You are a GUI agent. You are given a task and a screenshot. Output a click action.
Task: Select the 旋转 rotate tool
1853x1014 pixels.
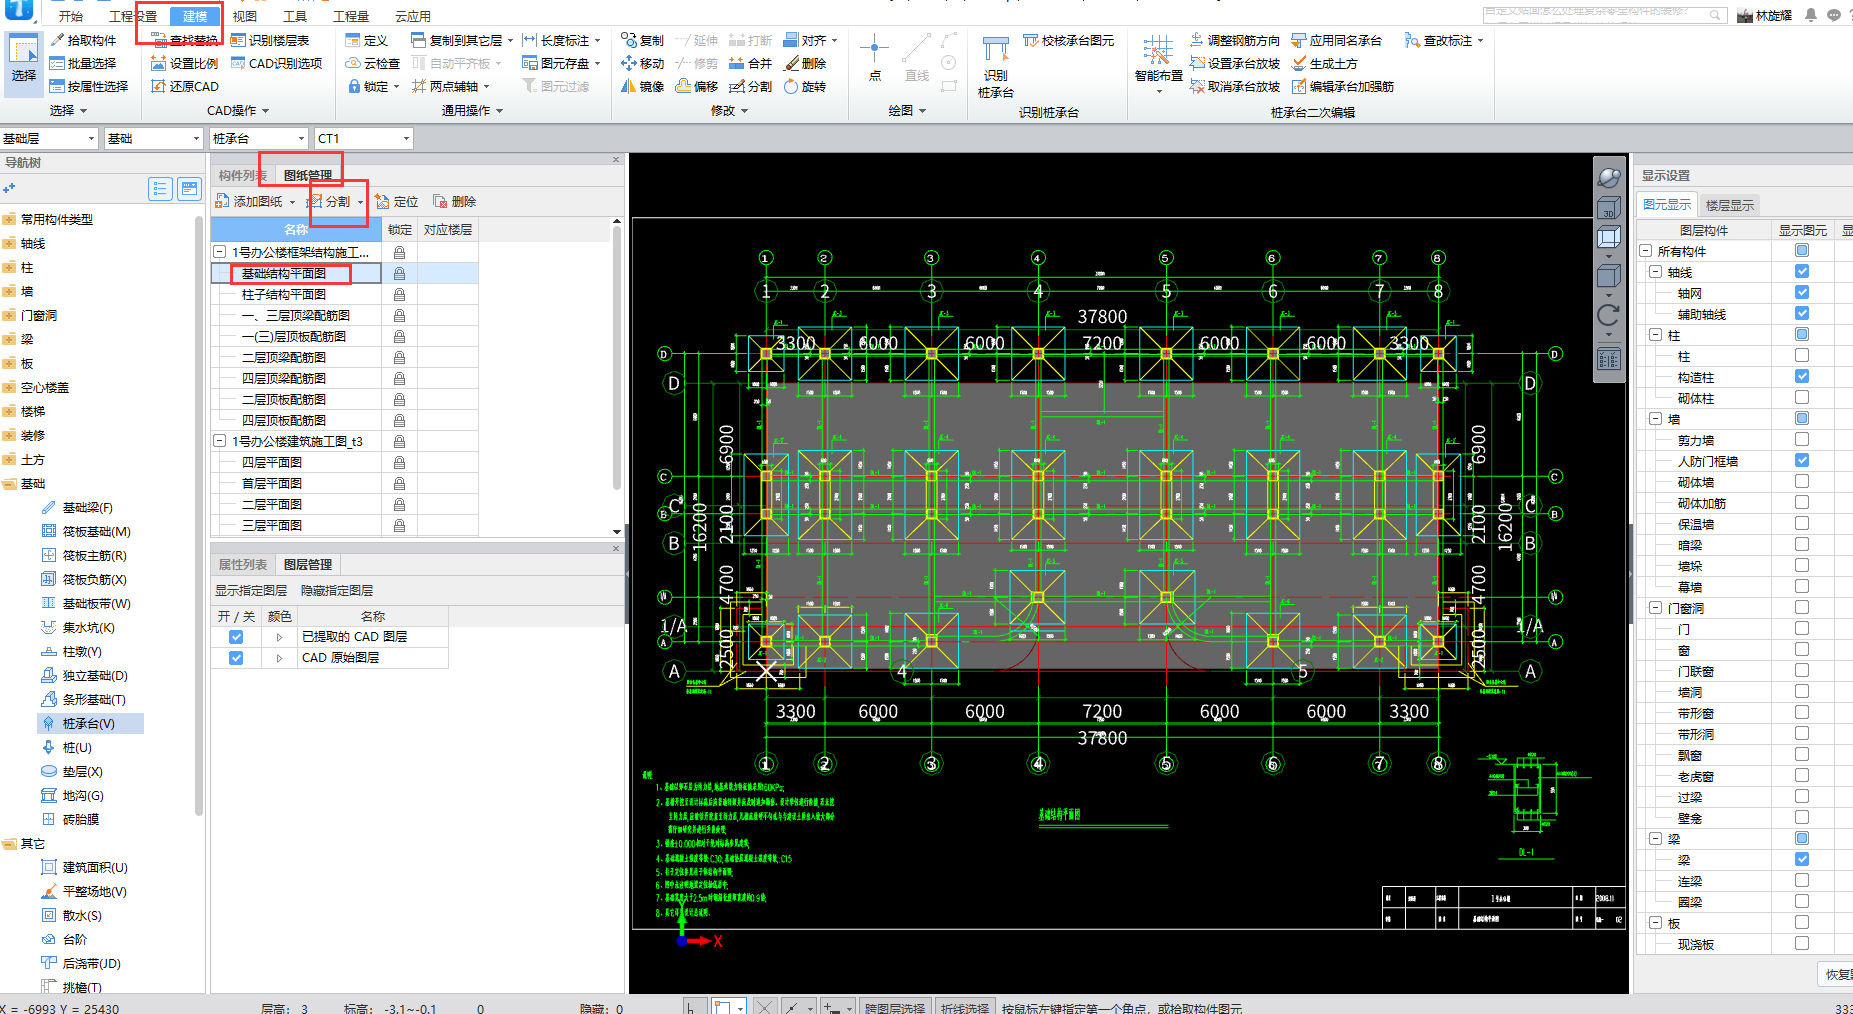805,86
